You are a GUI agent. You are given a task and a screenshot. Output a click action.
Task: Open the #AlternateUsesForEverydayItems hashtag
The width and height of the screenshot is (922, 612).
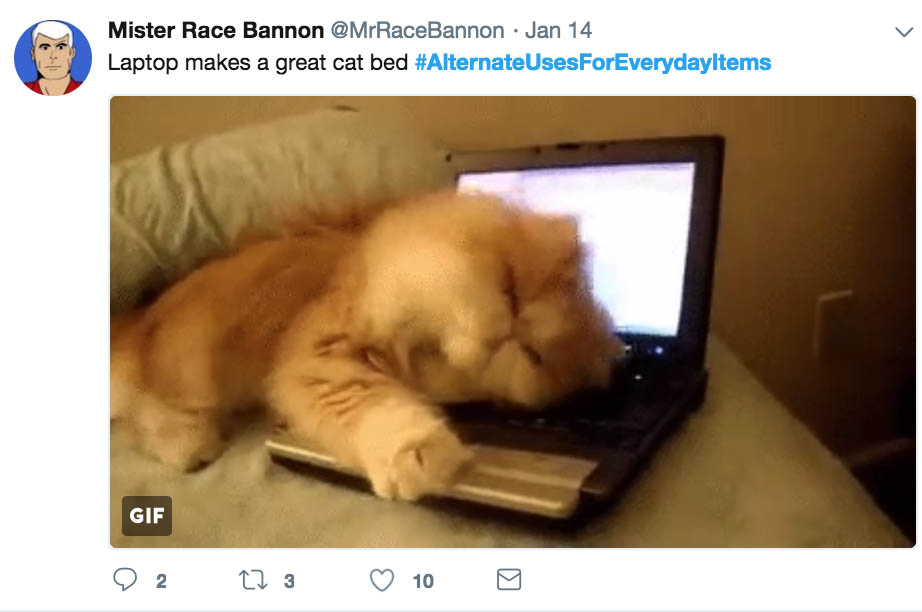tap(593, 62)
